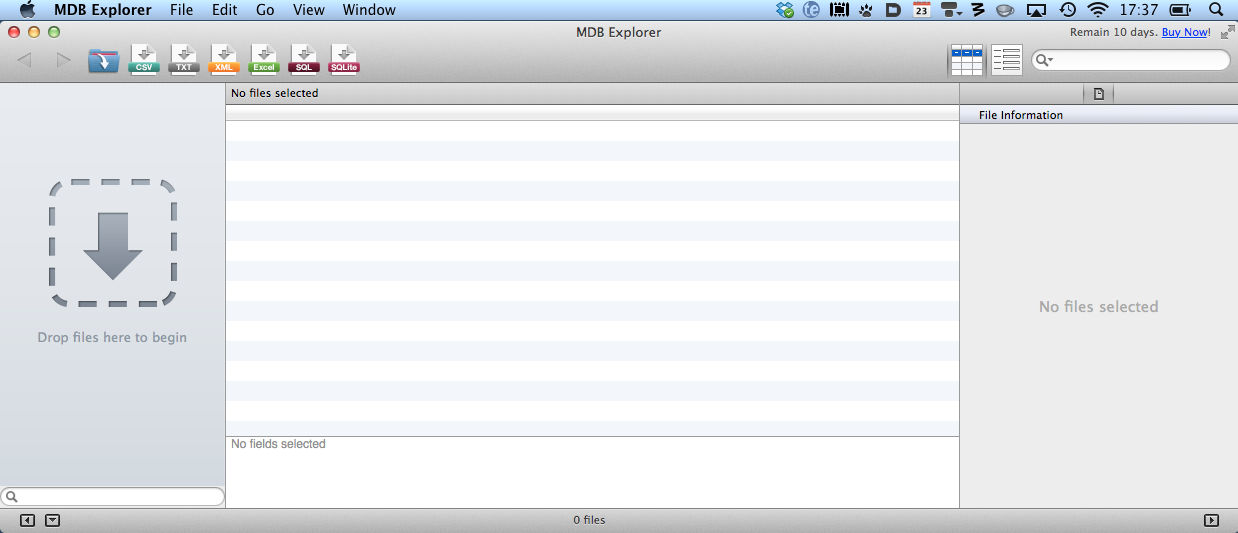Click the file info icon in the right panel header
Viewport: 1238px width, 533px height.
1098,94
